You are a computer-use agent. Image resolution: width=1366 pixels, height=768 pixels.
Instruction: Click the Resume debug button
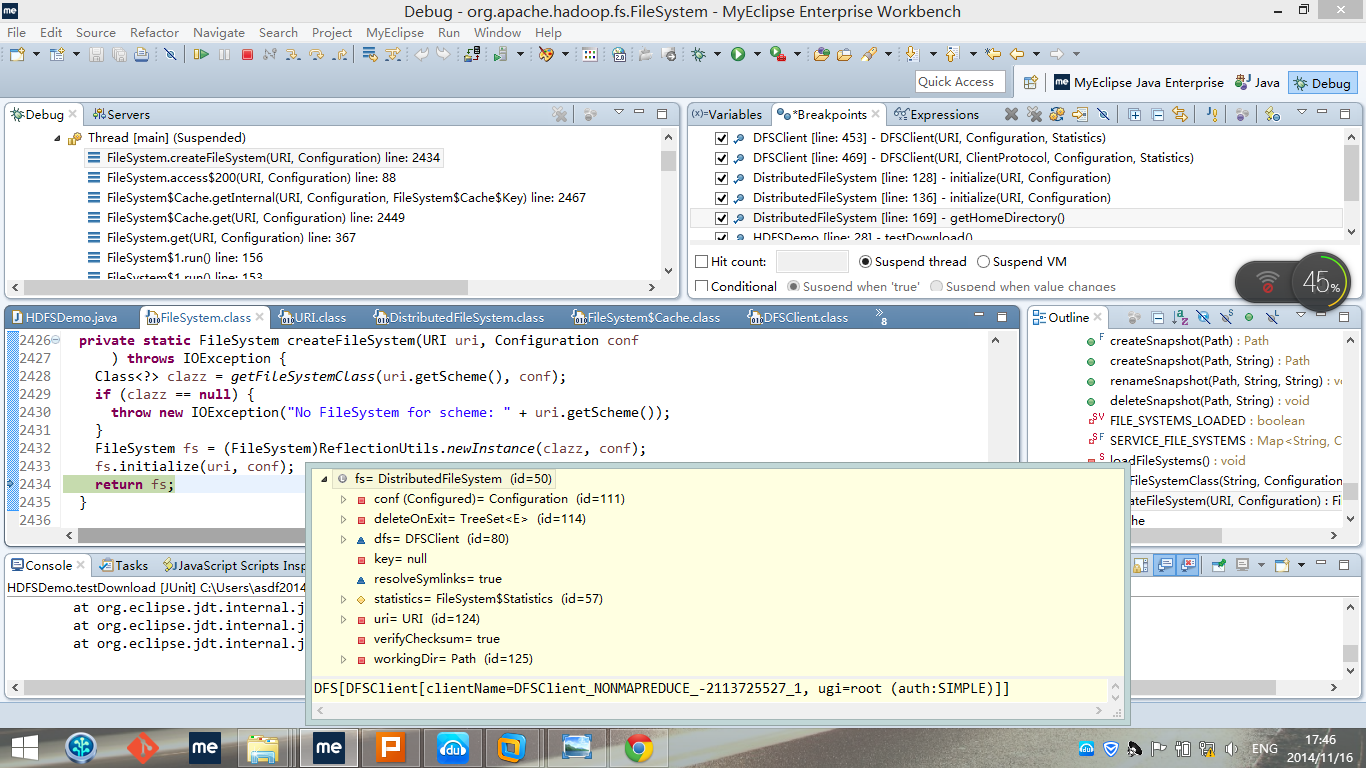pyautogui.click(x=201, y=54)
